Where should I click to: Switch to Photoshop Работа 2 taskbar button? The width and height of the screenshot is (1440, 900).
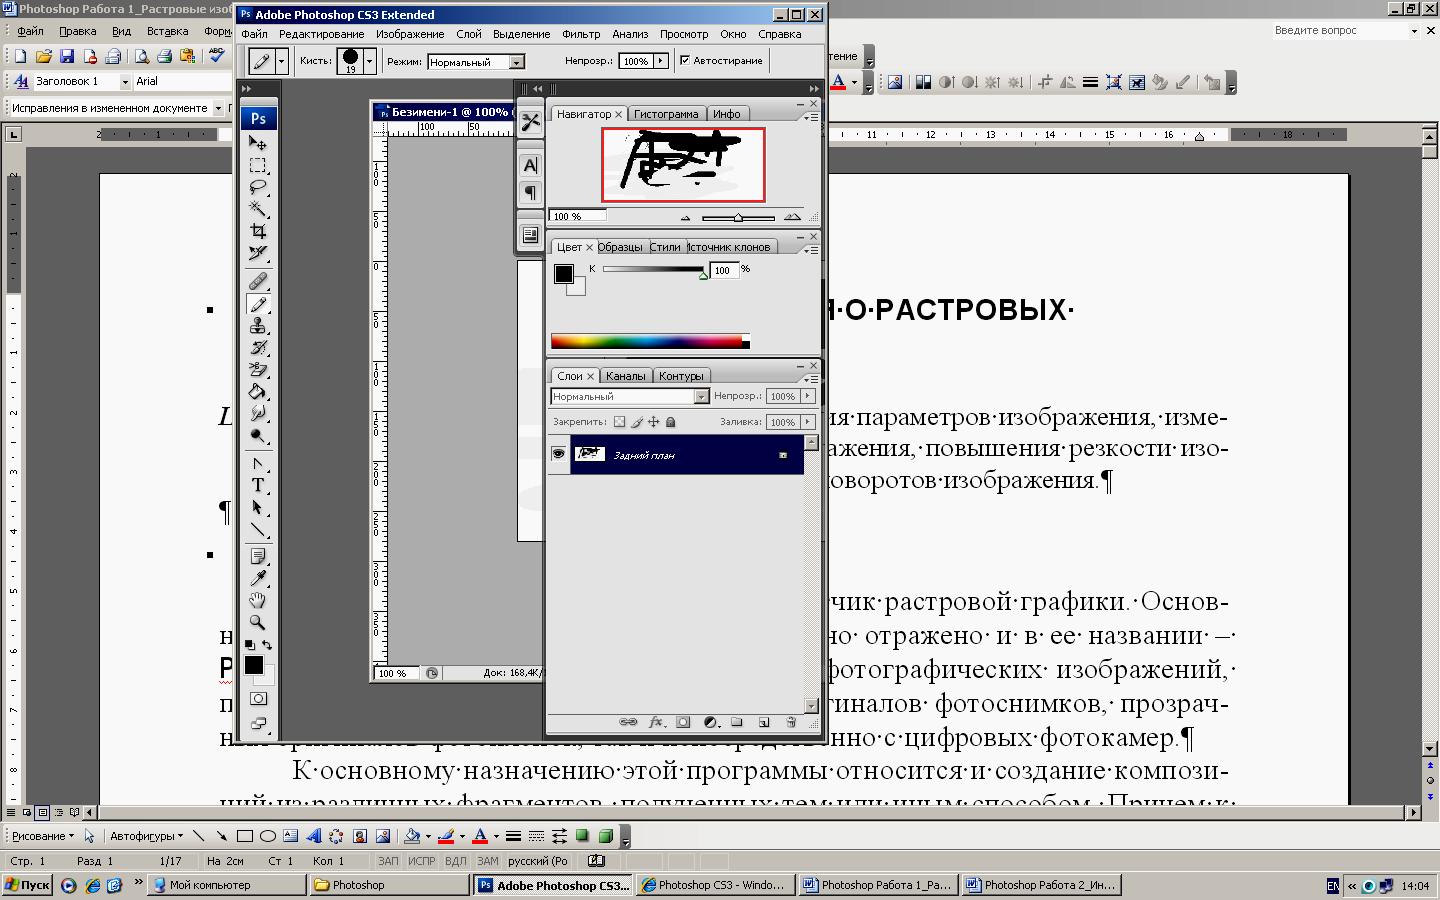click(x=1041, y=885)
